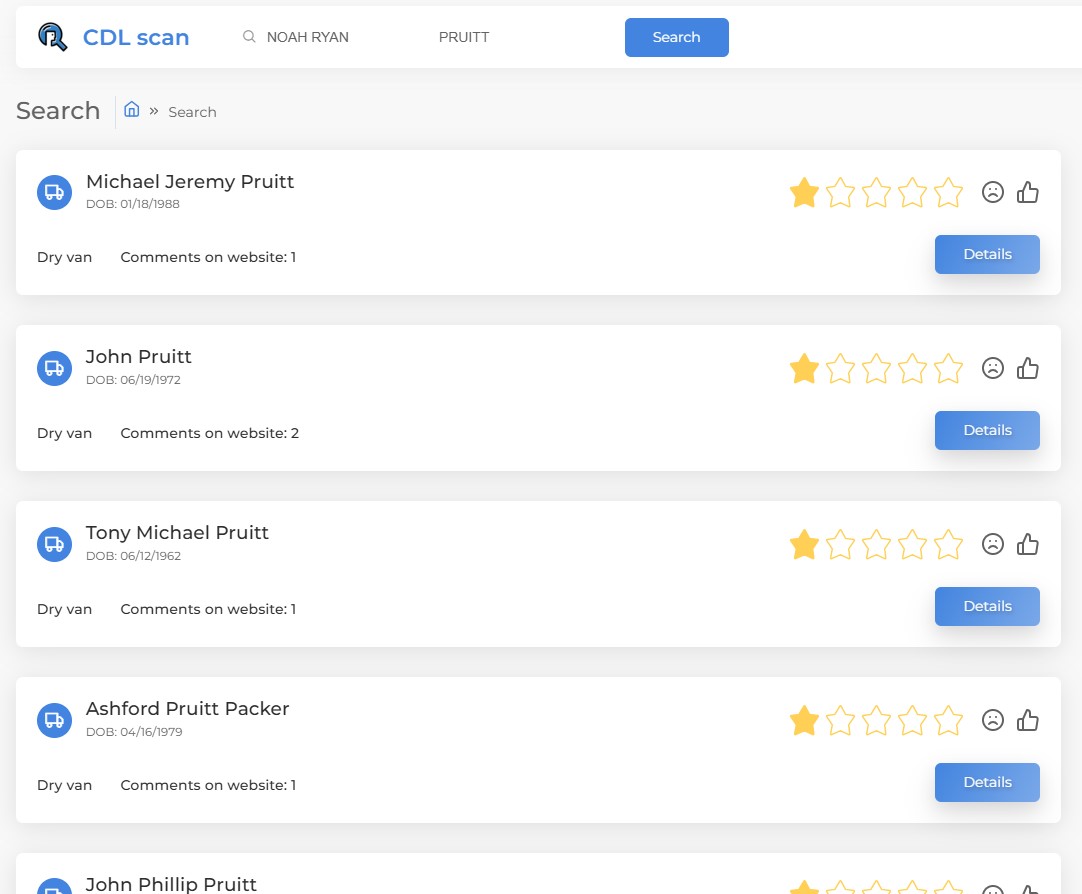Click 'Dry van' label in Ashford Pruitt Packer card
Viewport: 1082px width, 894px height.
point(64,785)
